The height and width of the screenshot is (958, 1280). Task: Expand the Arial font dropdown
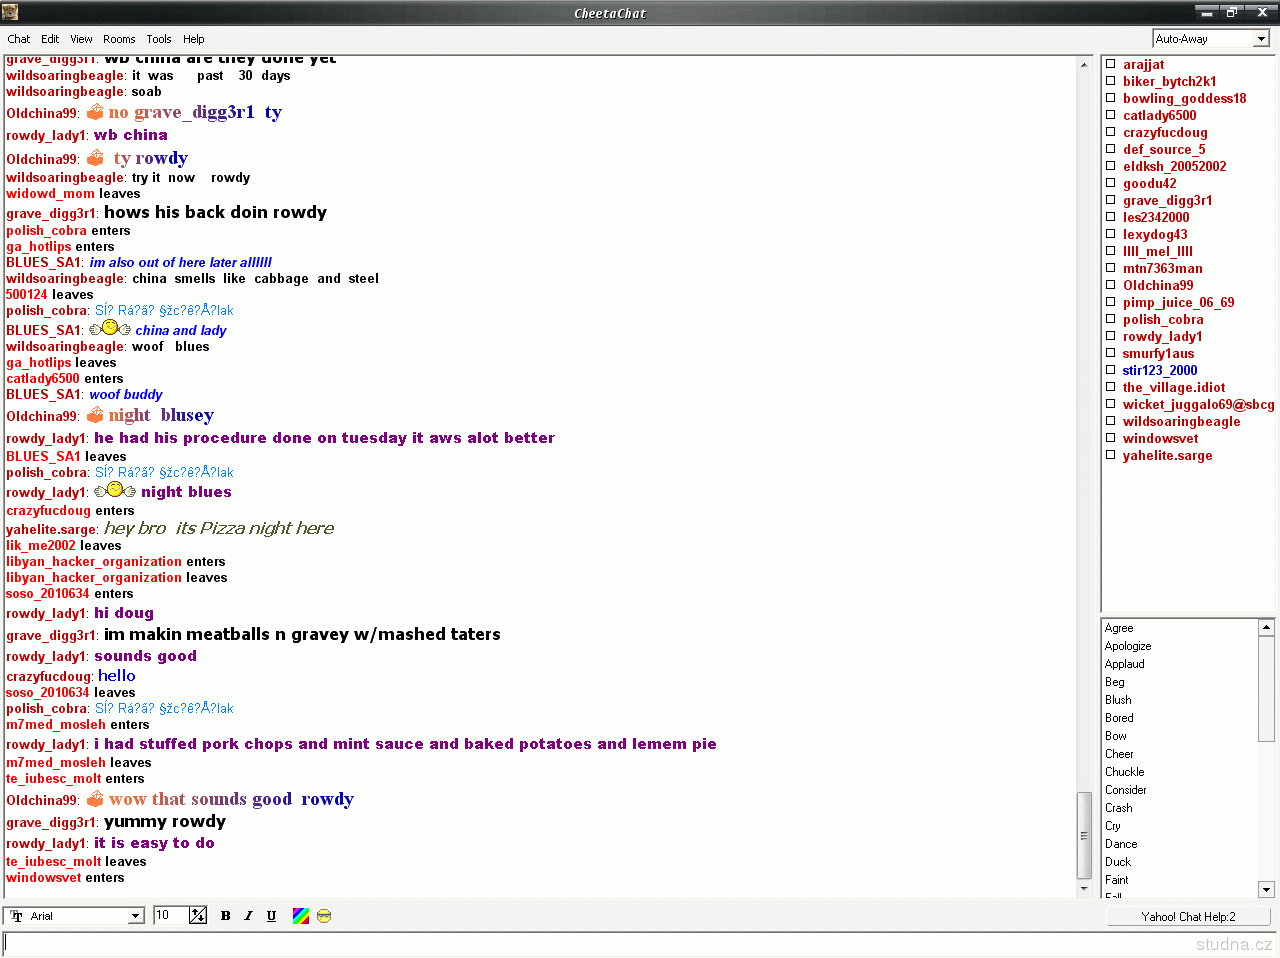click(x=135, y=916)
